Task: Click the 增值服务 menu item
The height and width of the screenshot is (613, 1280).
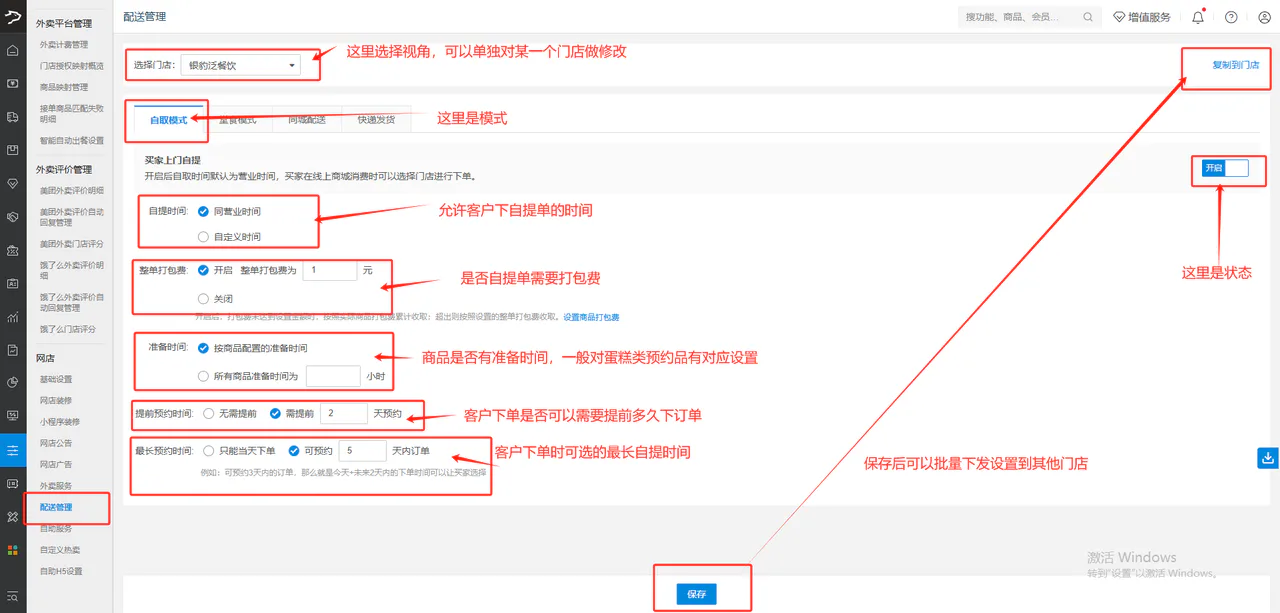Action: click(1141, 17)
